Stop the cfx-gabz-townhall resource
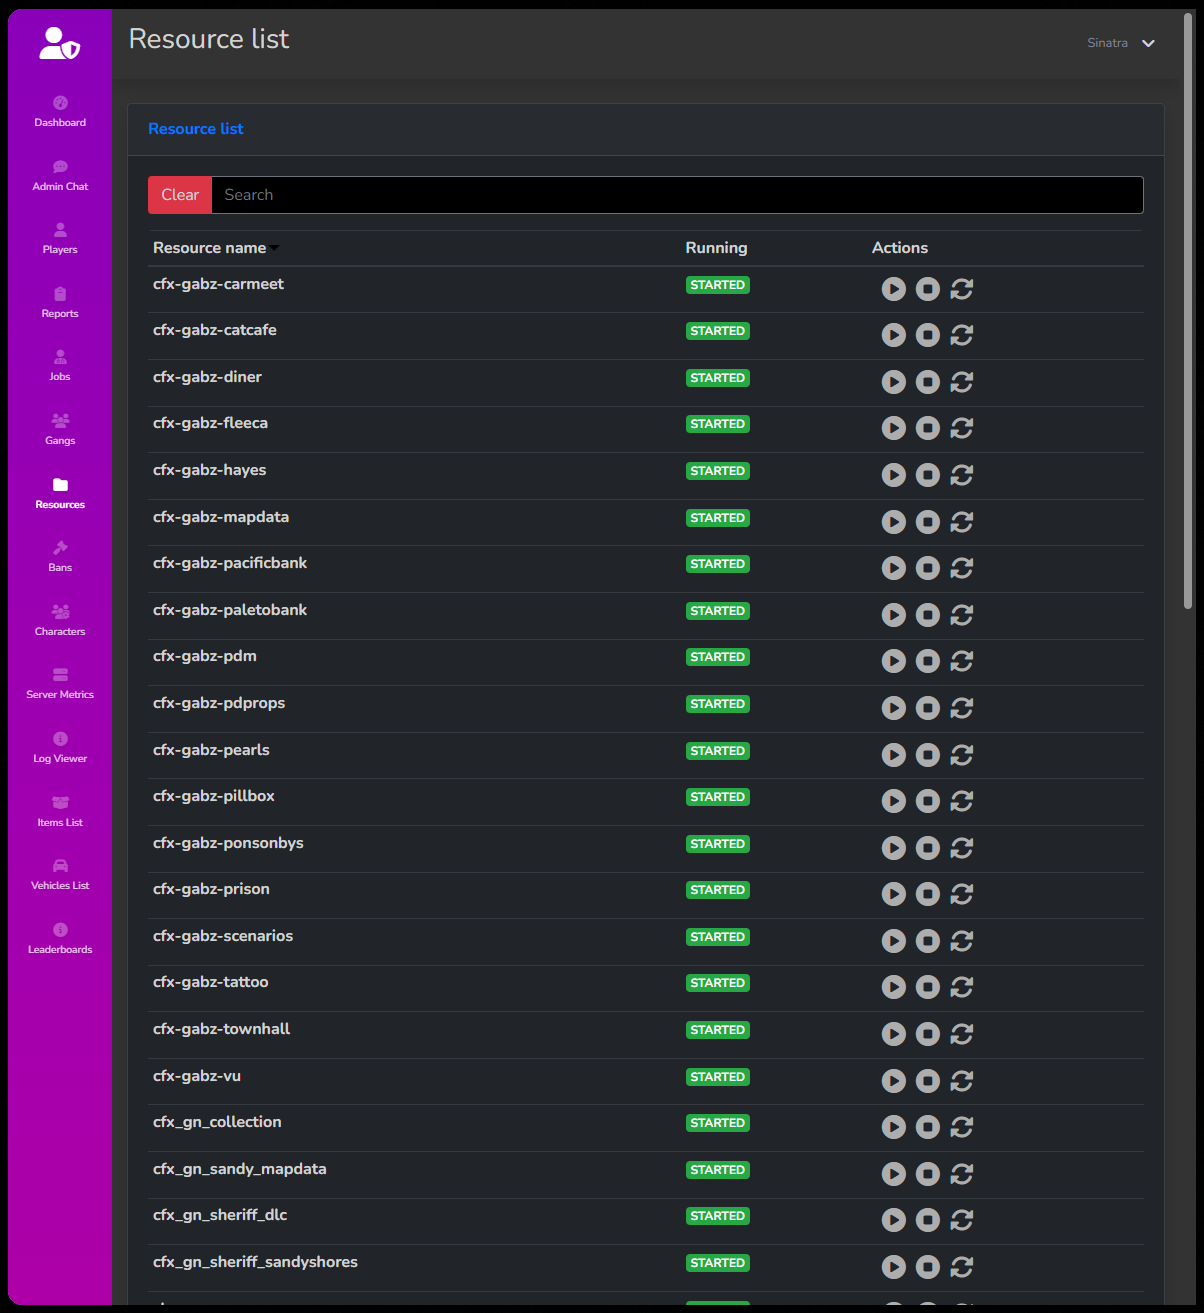The image size is (1204, 1313). click(928, 1034)
